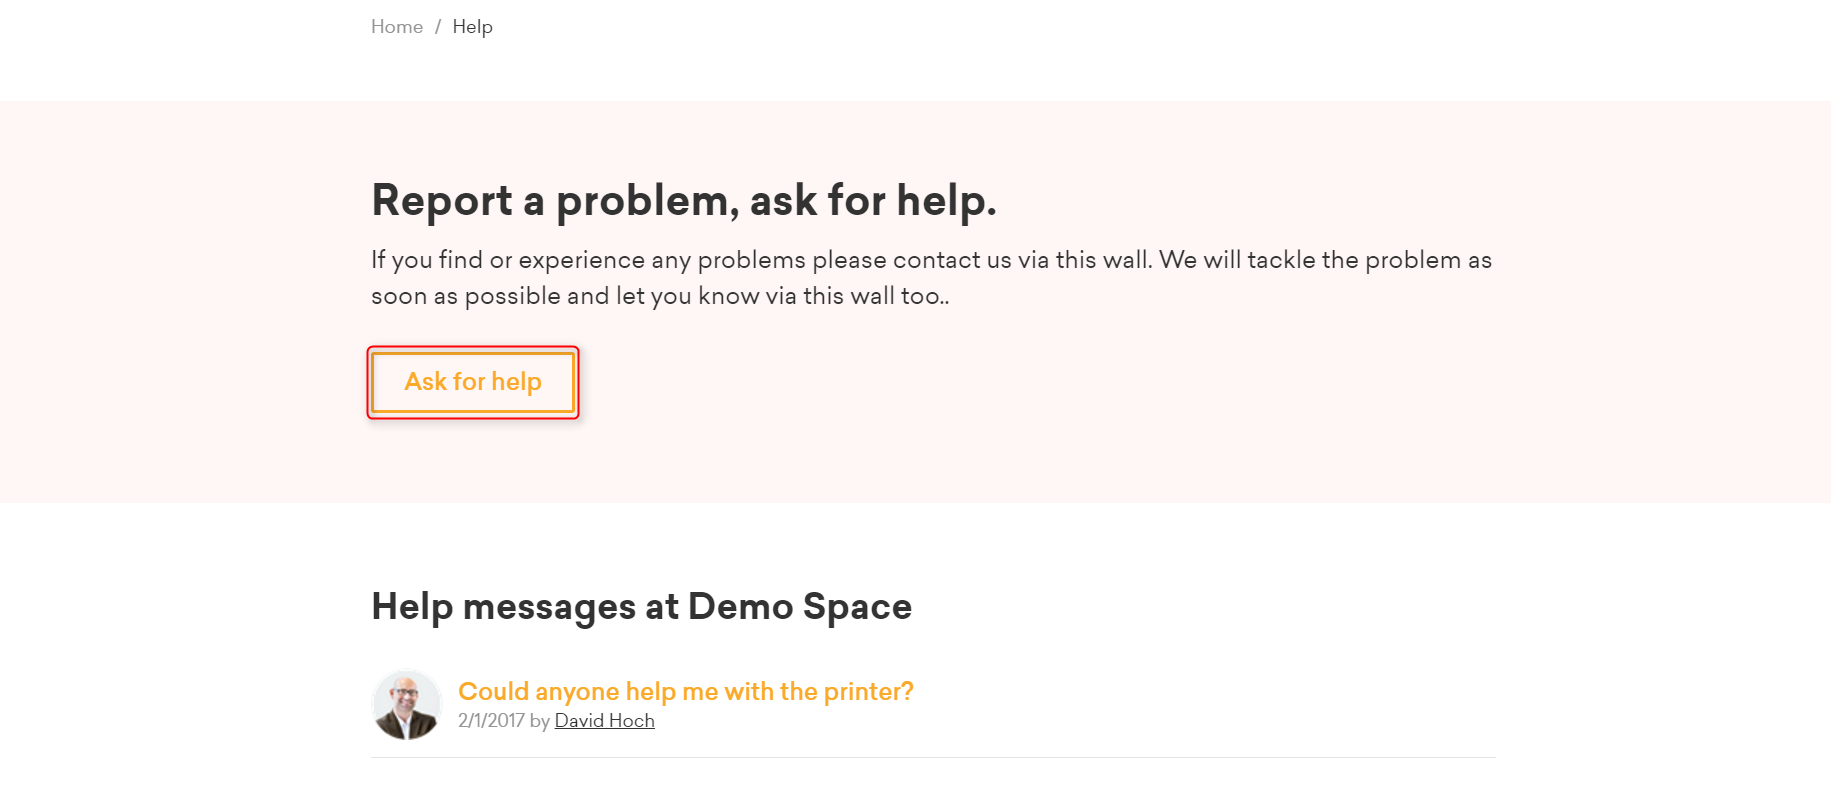1831x804 pixels.
Task: Click the 2/1/2017 message date text
Action: point(491,721)
